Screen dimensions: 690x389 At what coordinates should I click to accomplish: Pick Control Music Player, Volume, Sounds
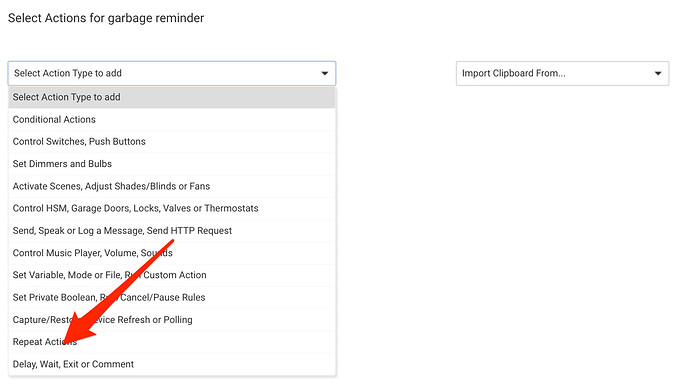point(172,253)
